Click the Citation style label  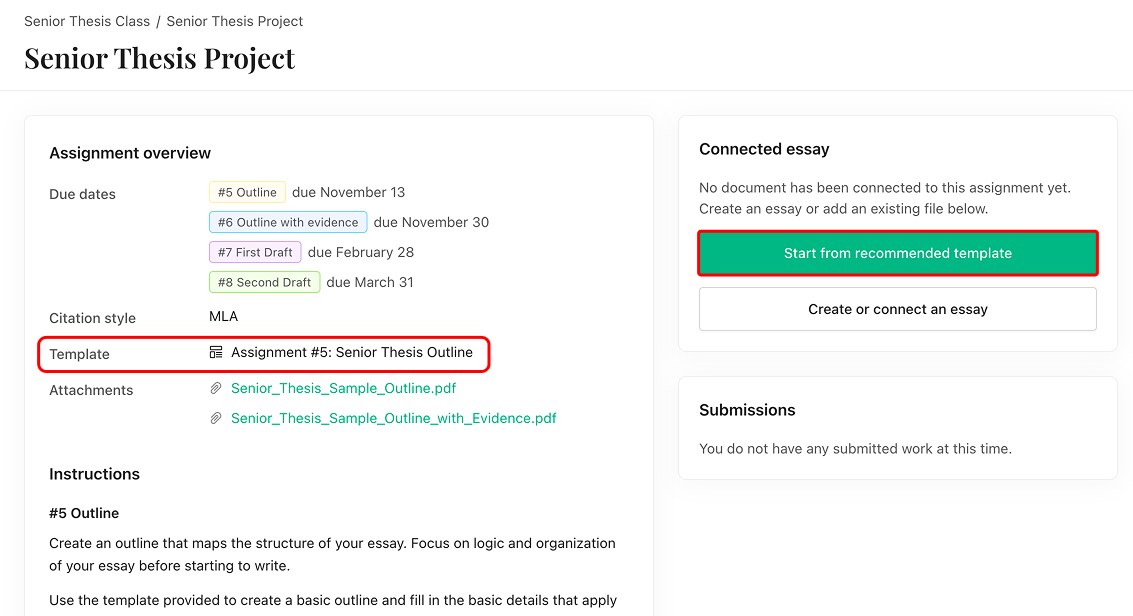coord(92,318)
